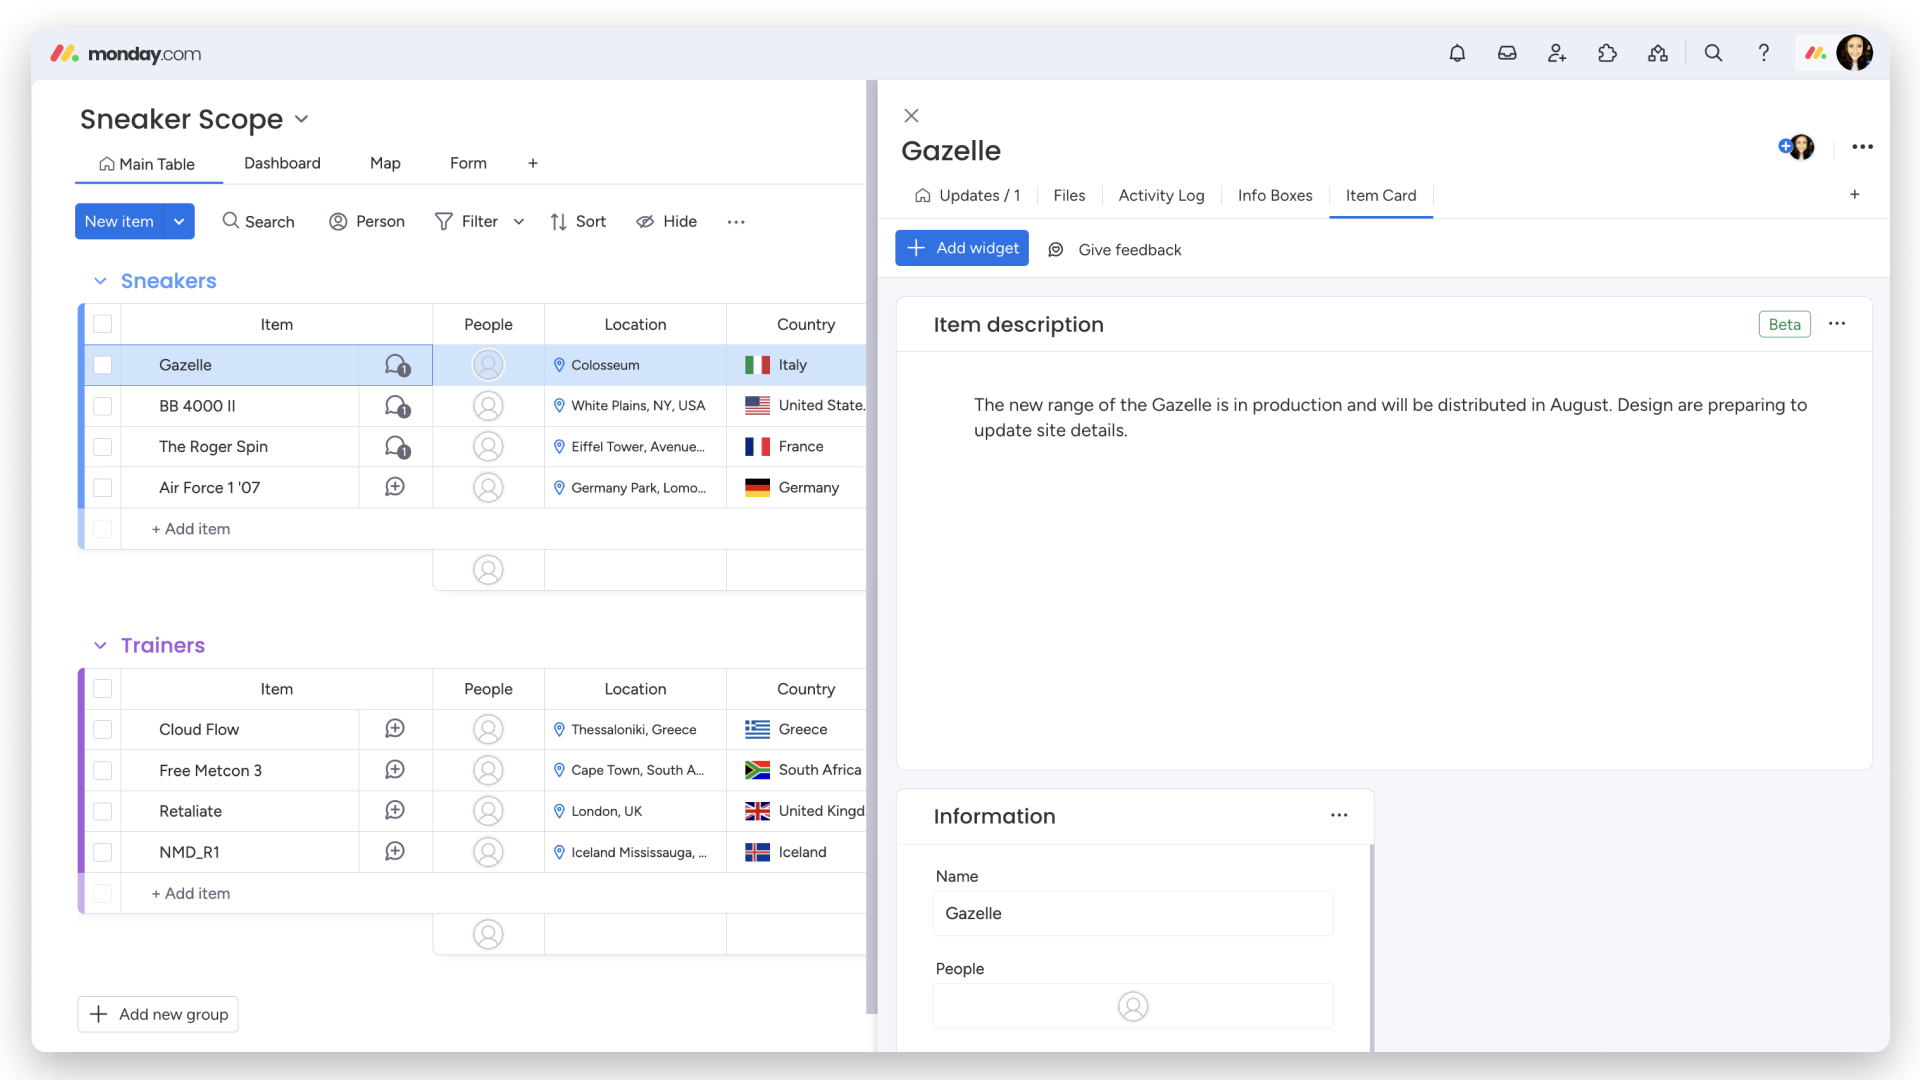The image size is (1920, 1080).
Task: Check The Roger Spin checkbox
Action: [x=102, y=447]
